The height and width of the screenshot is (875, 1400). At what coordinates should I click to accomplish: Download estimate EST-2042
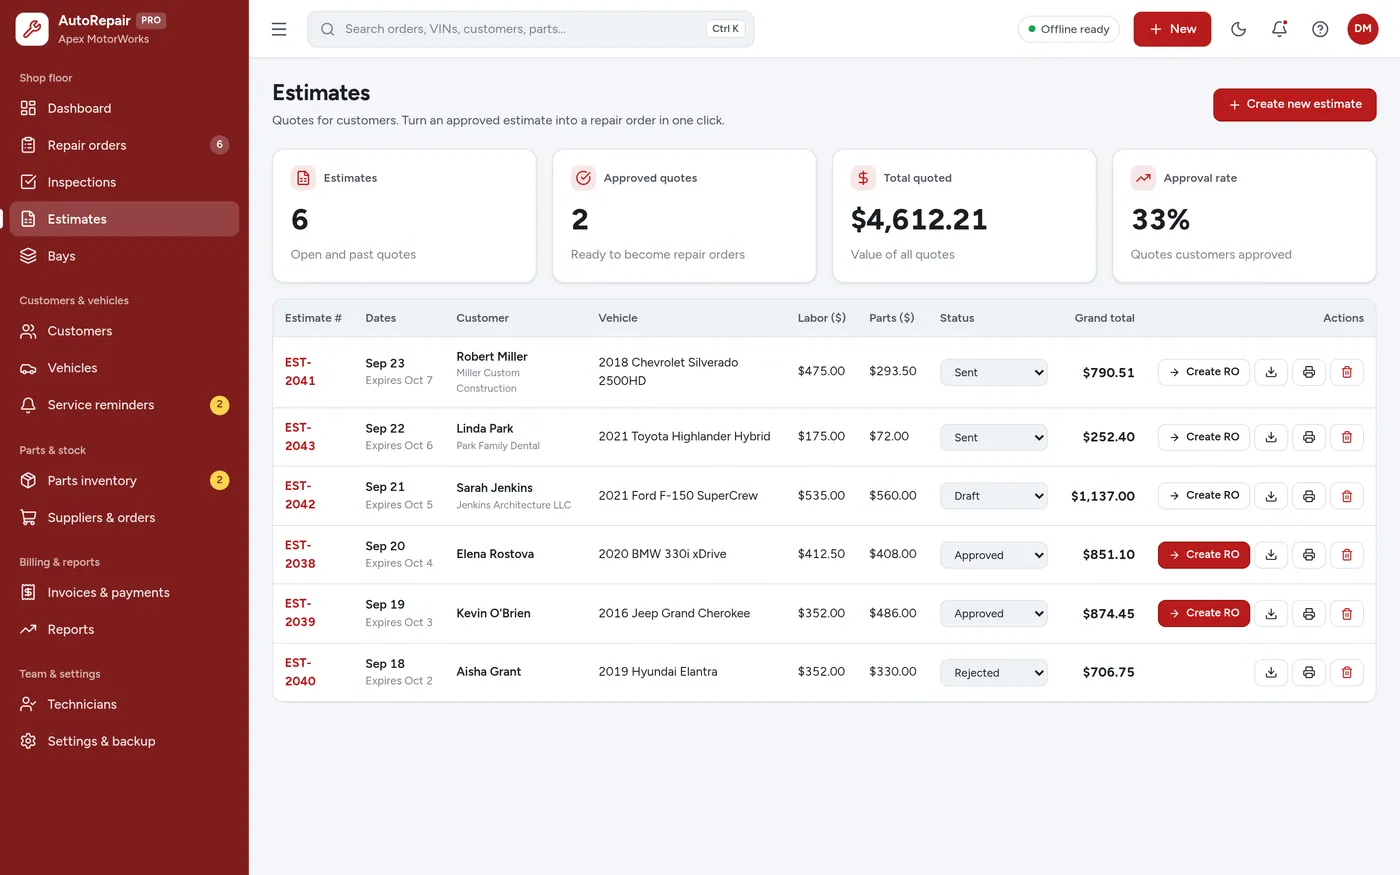pos(1271,496)
